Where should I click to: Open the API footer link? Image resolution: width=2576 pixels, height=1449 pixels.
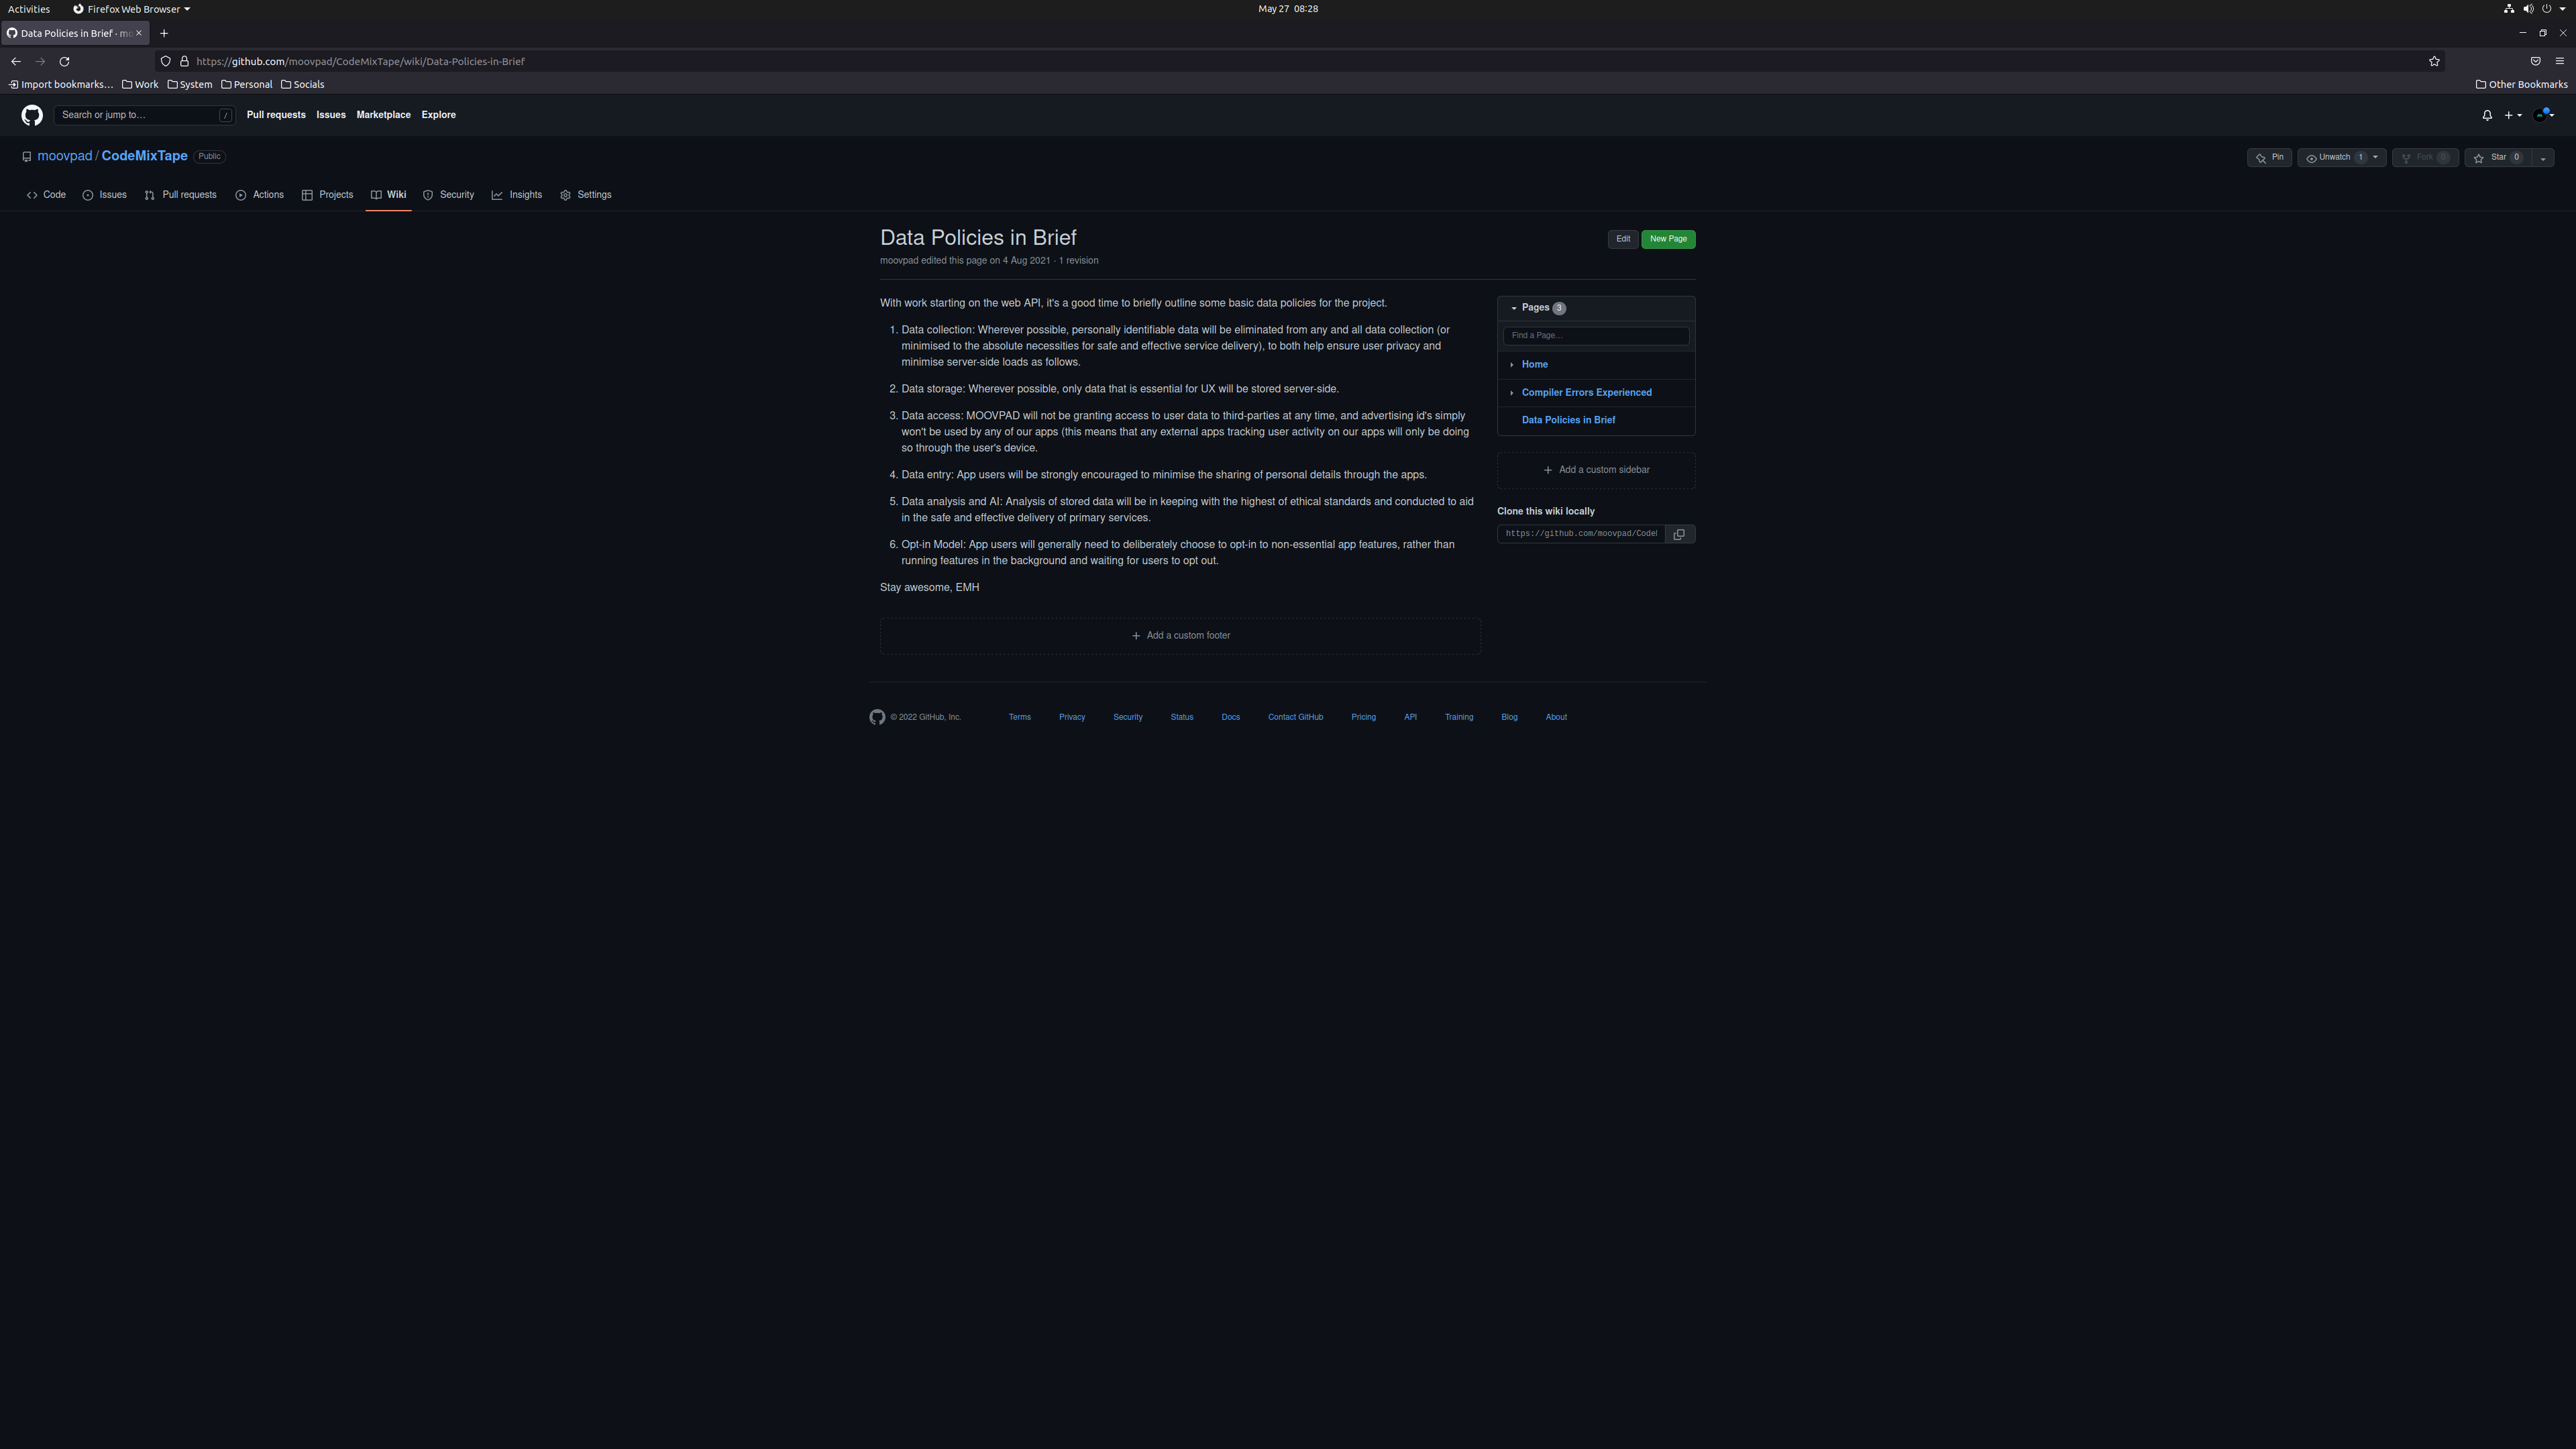click(1410, 717)
